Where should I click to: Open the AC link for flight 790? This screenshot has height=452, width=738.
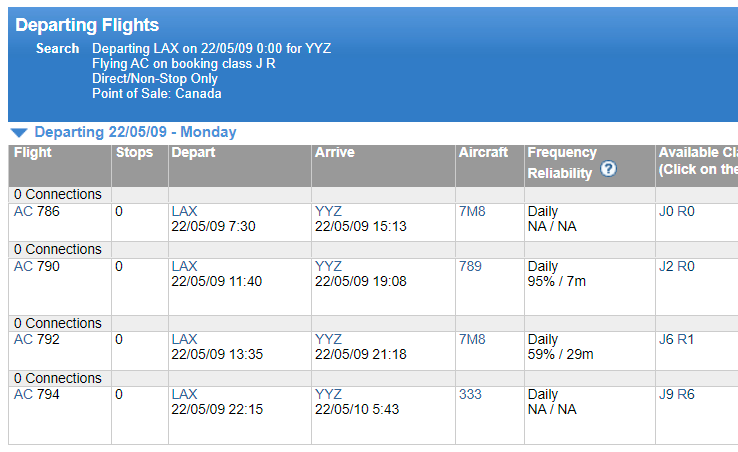point(23,267)
